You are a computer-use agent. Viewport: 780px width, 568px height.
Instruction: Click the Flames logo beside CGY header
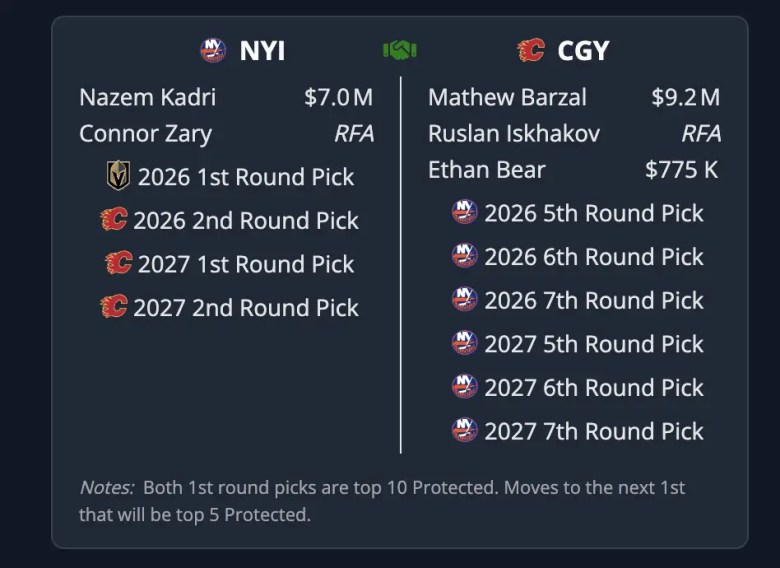pyautogui.click(x=530, y=50)
